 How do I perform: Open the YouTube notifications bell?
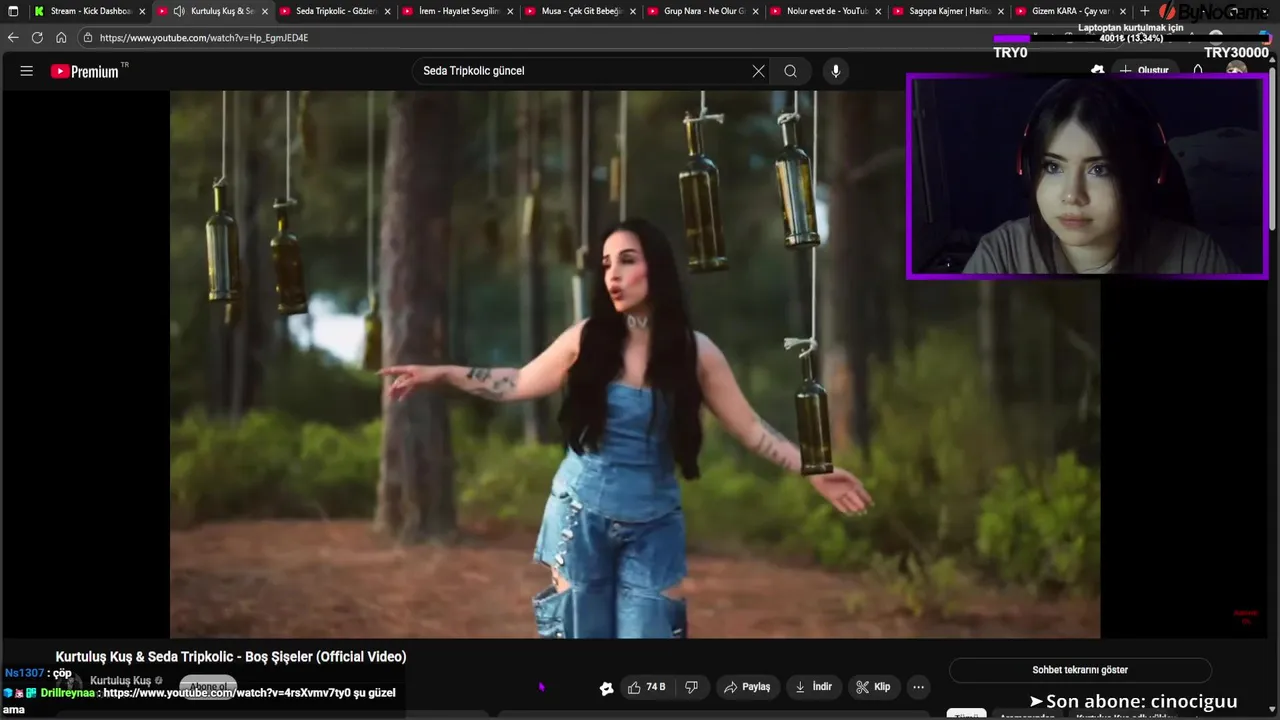point(1198,71)
